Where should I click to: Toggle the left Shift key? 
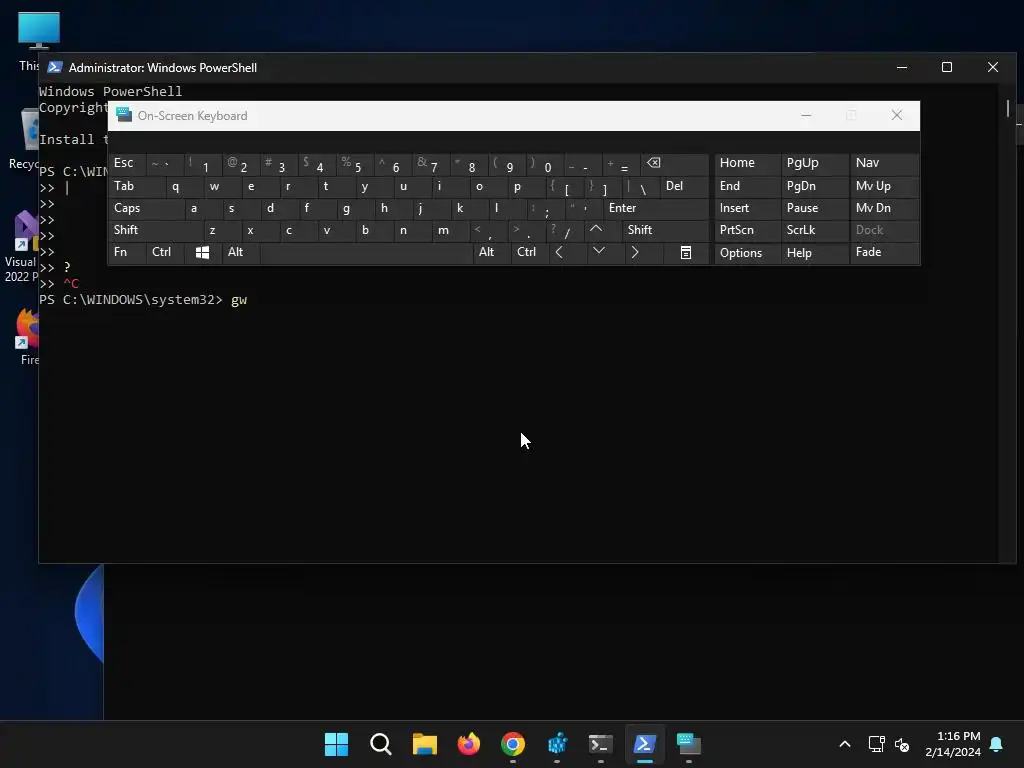tap(155, 230)
